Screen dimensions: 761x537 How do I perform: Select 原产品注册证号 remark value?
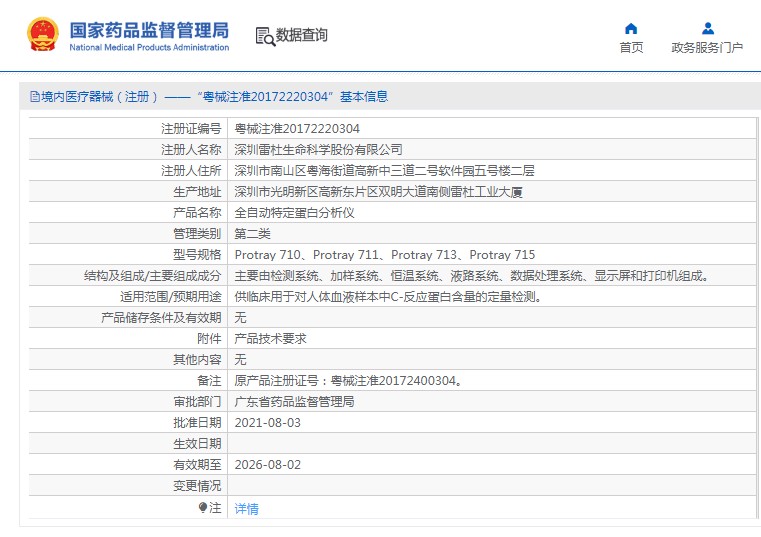pos(348,381)
